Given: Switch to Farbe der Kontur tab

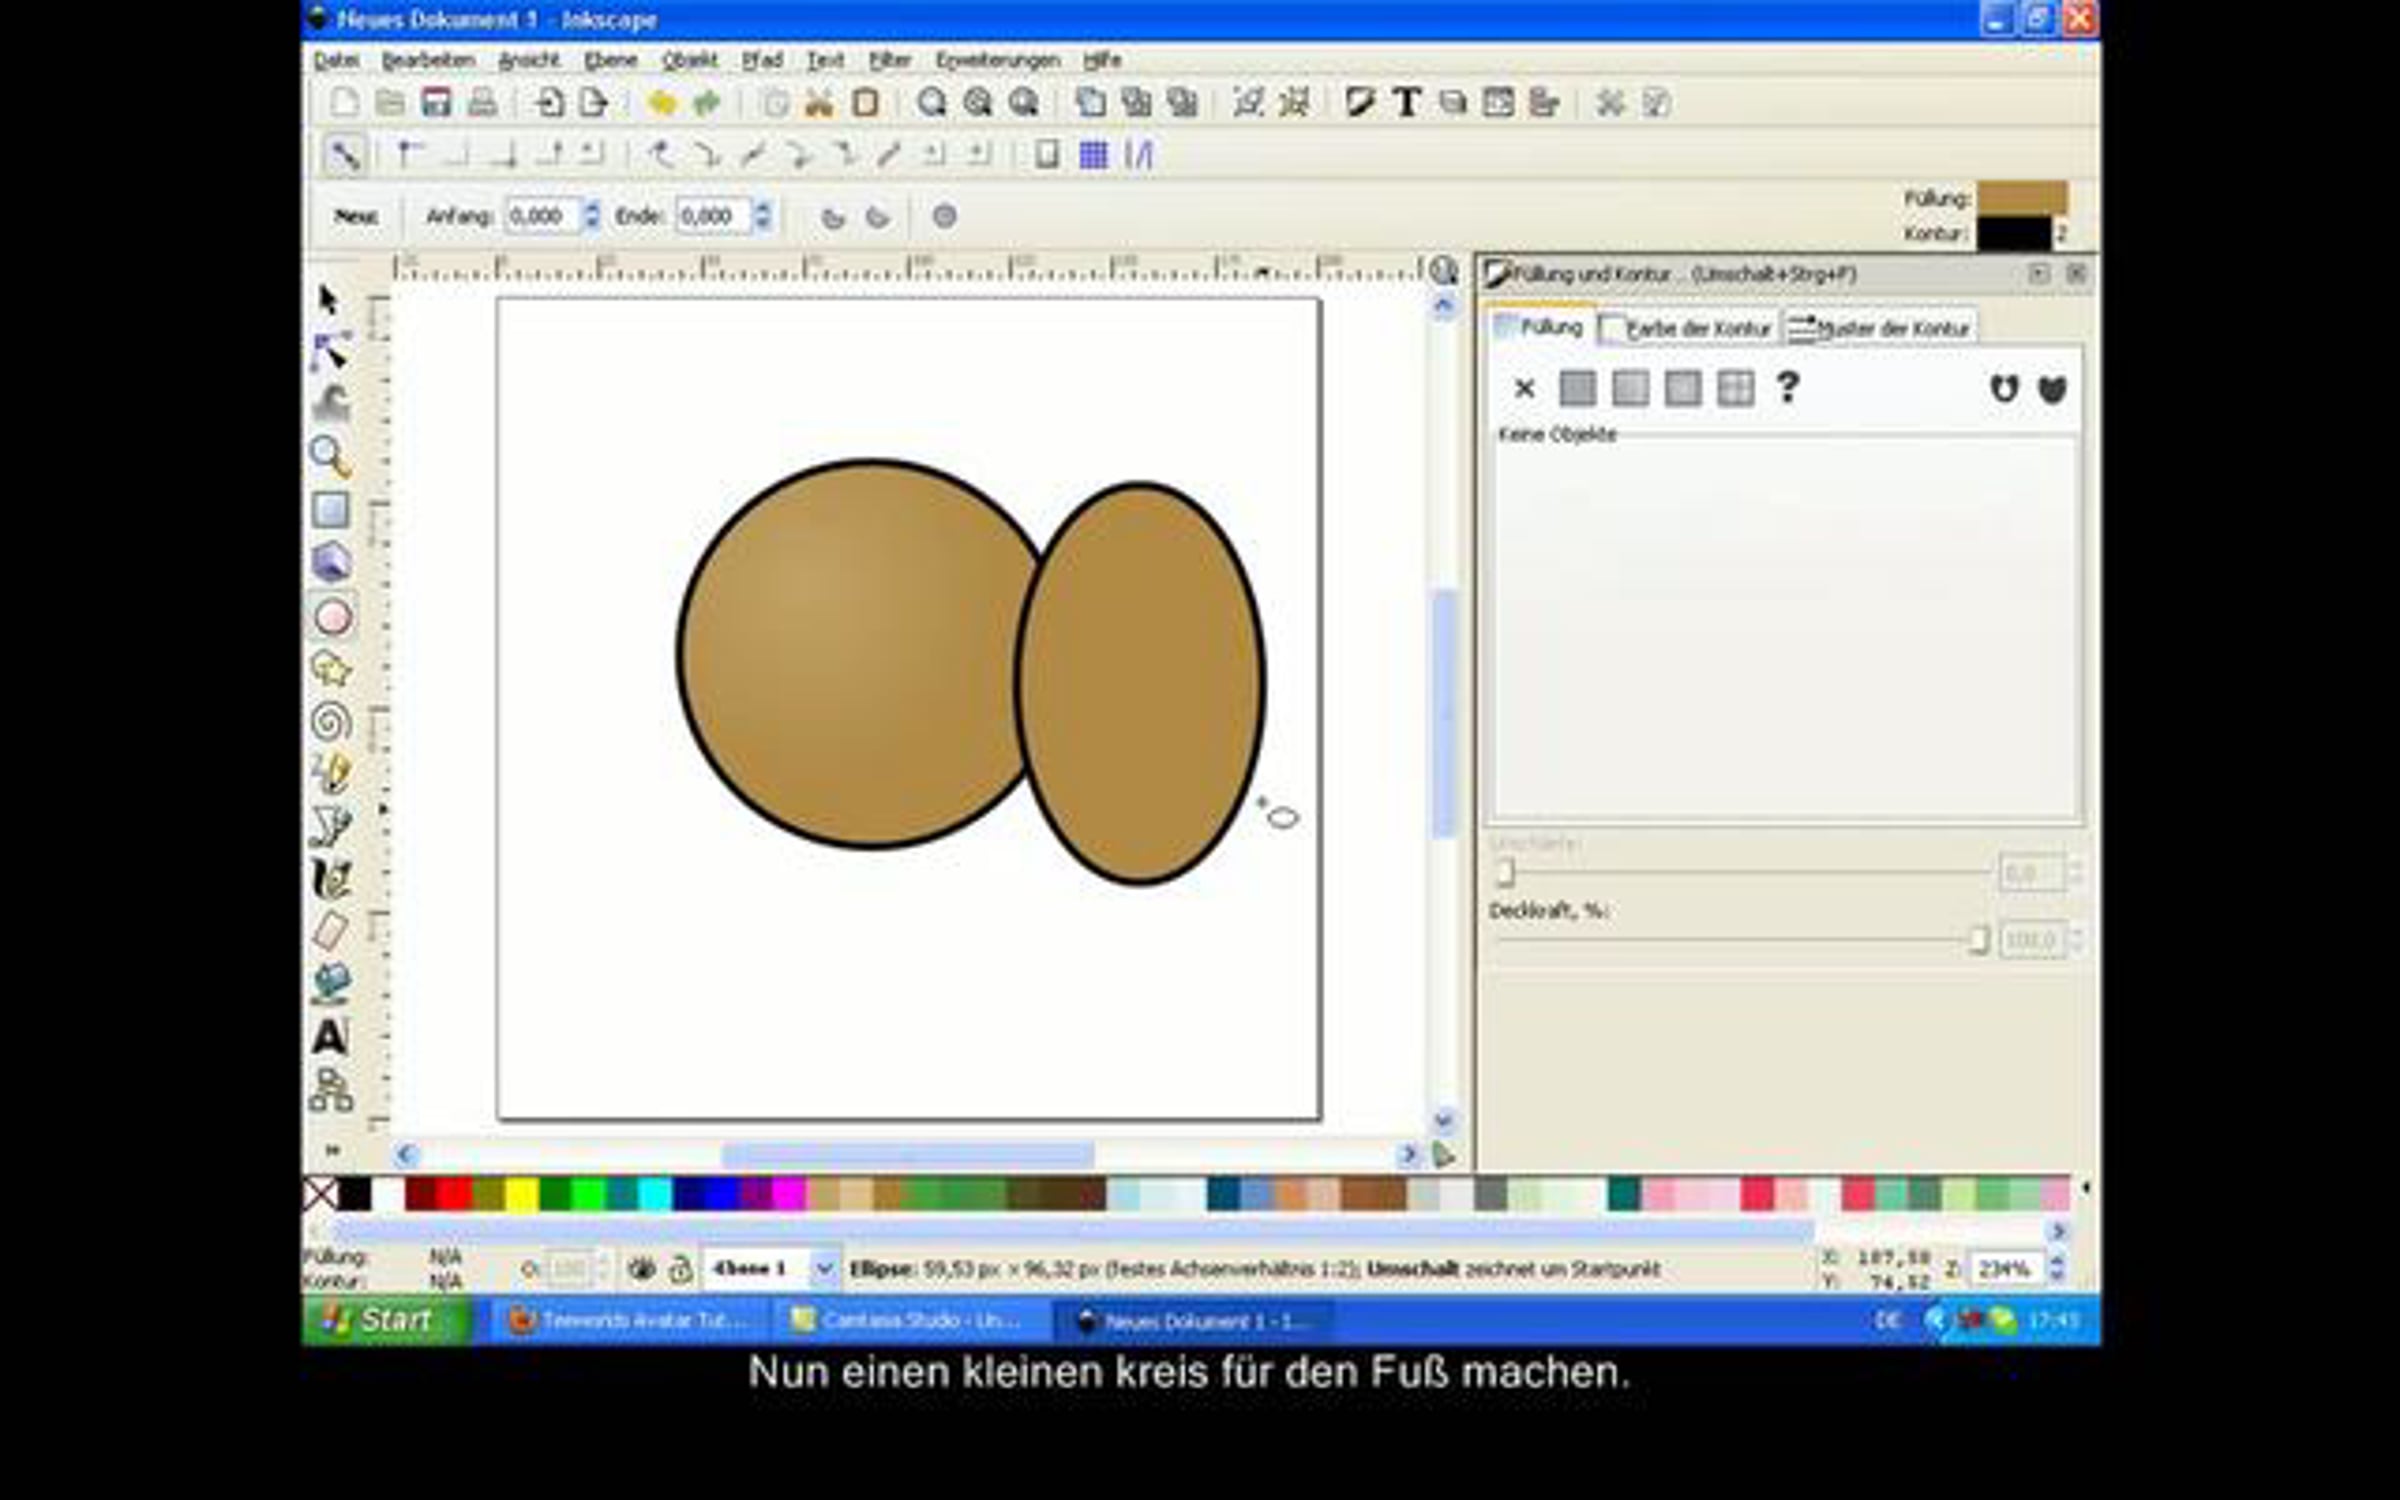Looking at the screenshot, I should coord(1687,328).
